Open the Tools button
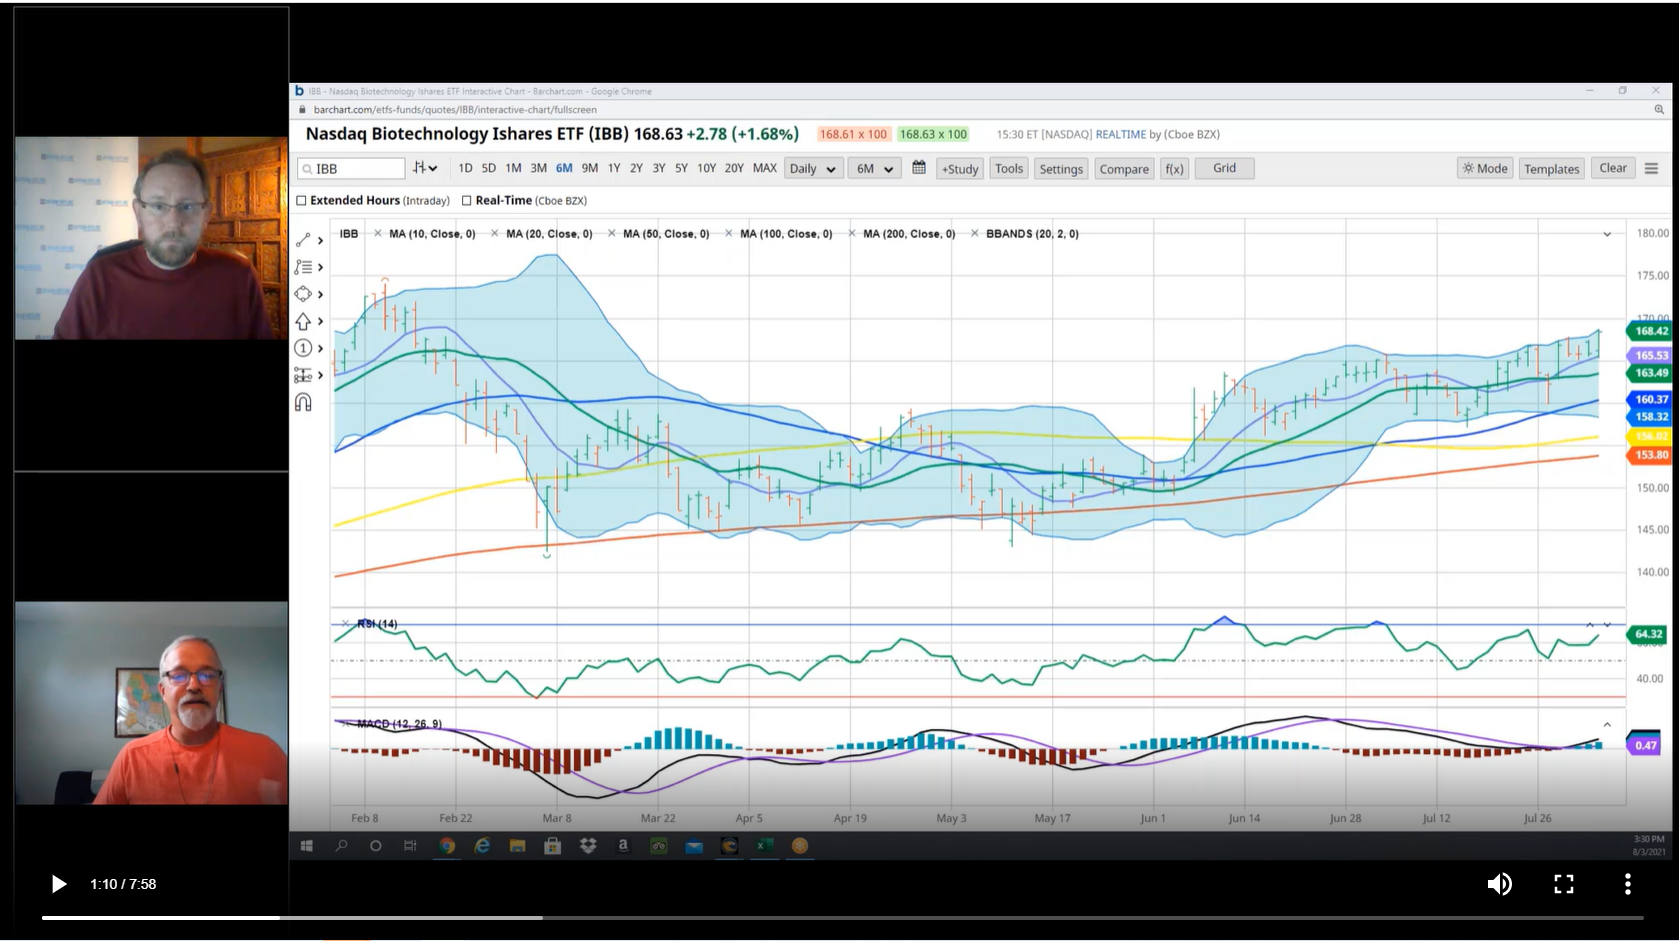 coord(1009,169)
